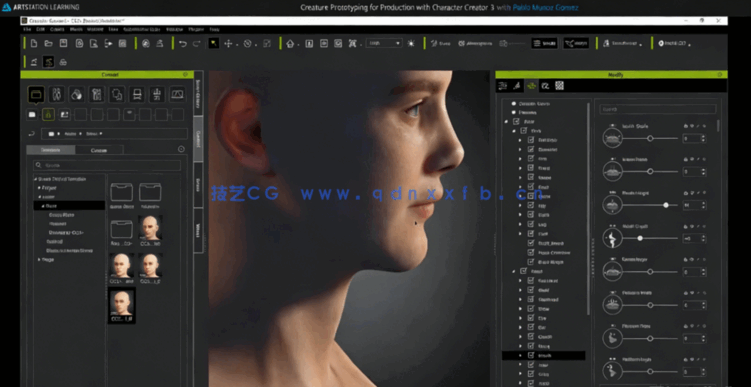
Task: Choose the Rotate tool icon
Action: coord(248,44)
